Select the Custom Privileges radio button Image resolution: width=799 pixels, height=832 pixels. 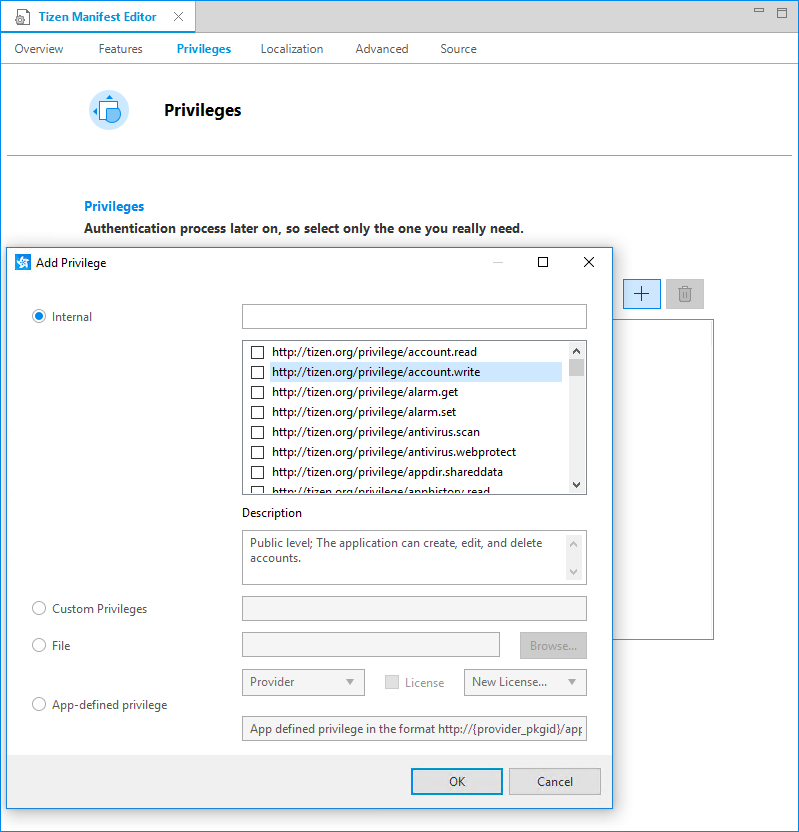pyautogui.click(x=40, y=608)
